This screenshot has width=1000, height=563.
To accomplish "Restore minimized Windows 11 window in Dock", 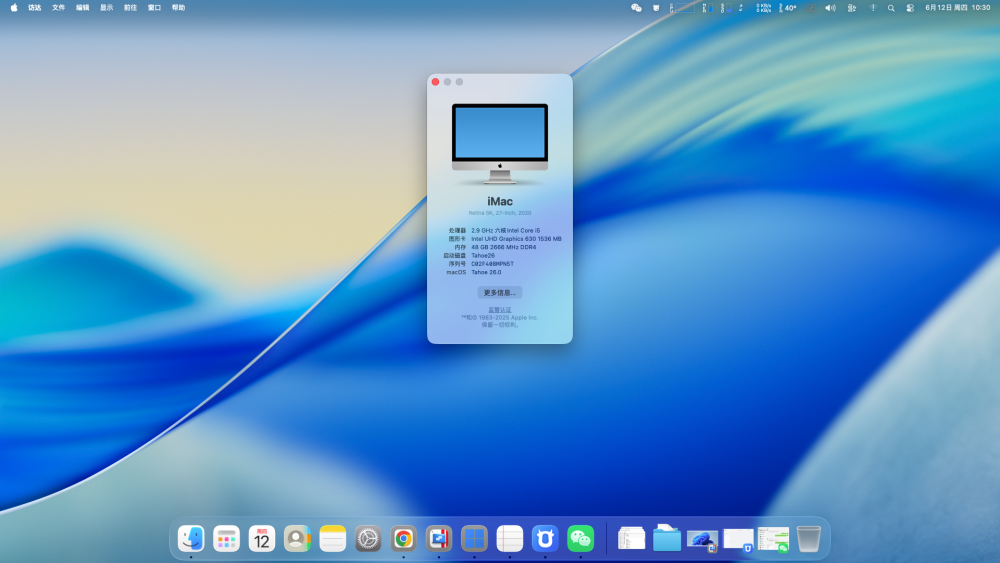I will (702, 540).
